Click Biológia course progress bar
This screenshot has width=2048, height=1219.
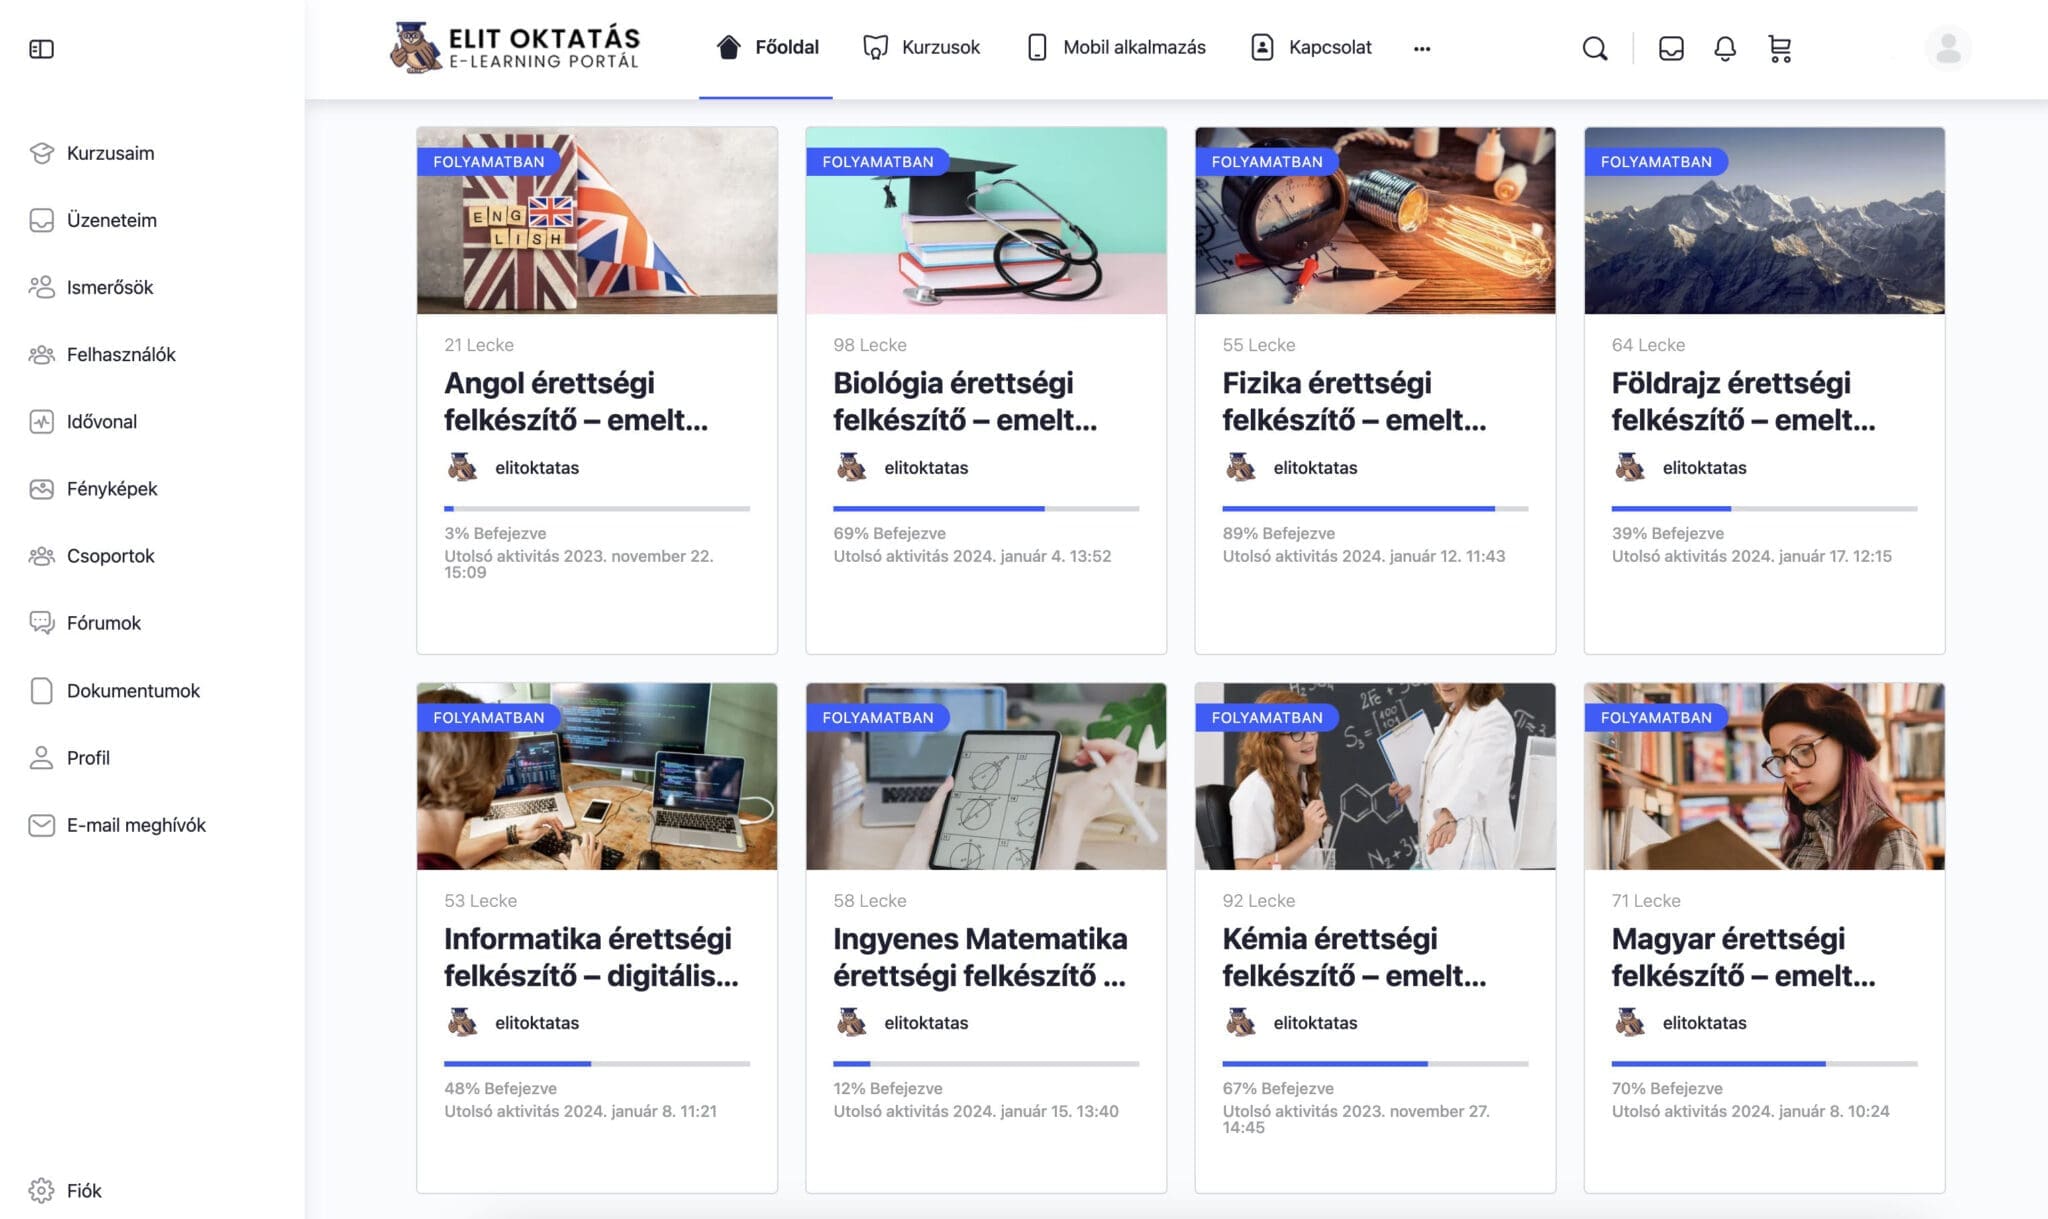(x=985, y=508)
